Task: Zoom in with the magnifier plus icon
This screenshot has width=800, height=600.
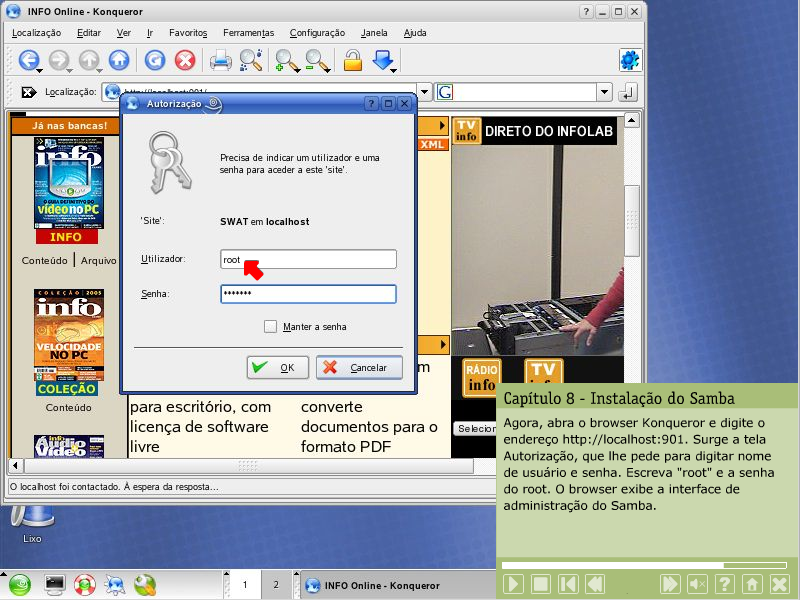Action: 286,60
